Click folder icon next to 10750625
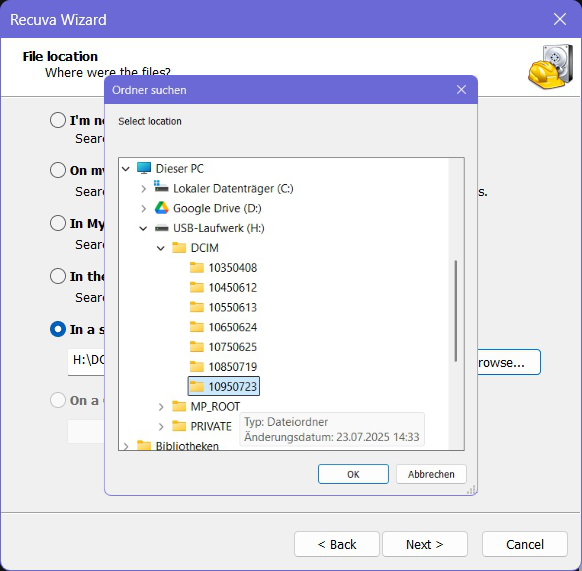This screenshot has width=582, height=571. pos(197,346)
